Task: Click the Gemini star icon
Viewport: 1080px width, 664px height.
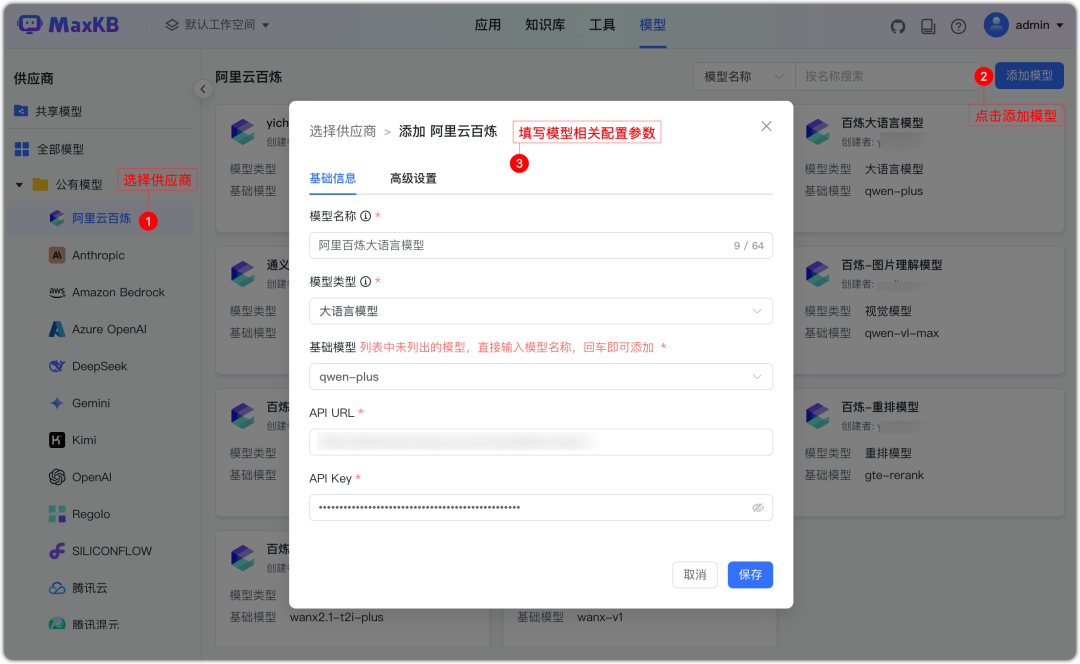Action: pyautogui.click(x=57, y=403)
